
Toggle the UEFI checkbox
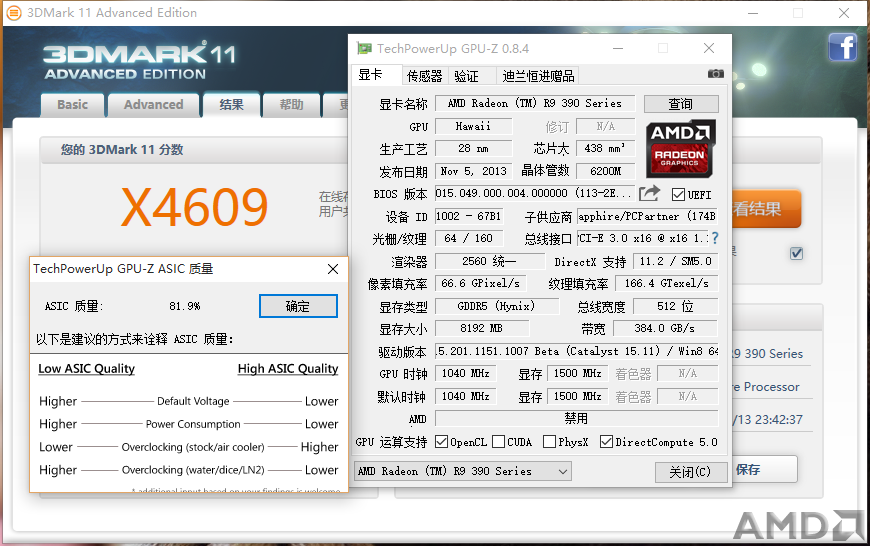pyautogui.click(x=678, y=194)
